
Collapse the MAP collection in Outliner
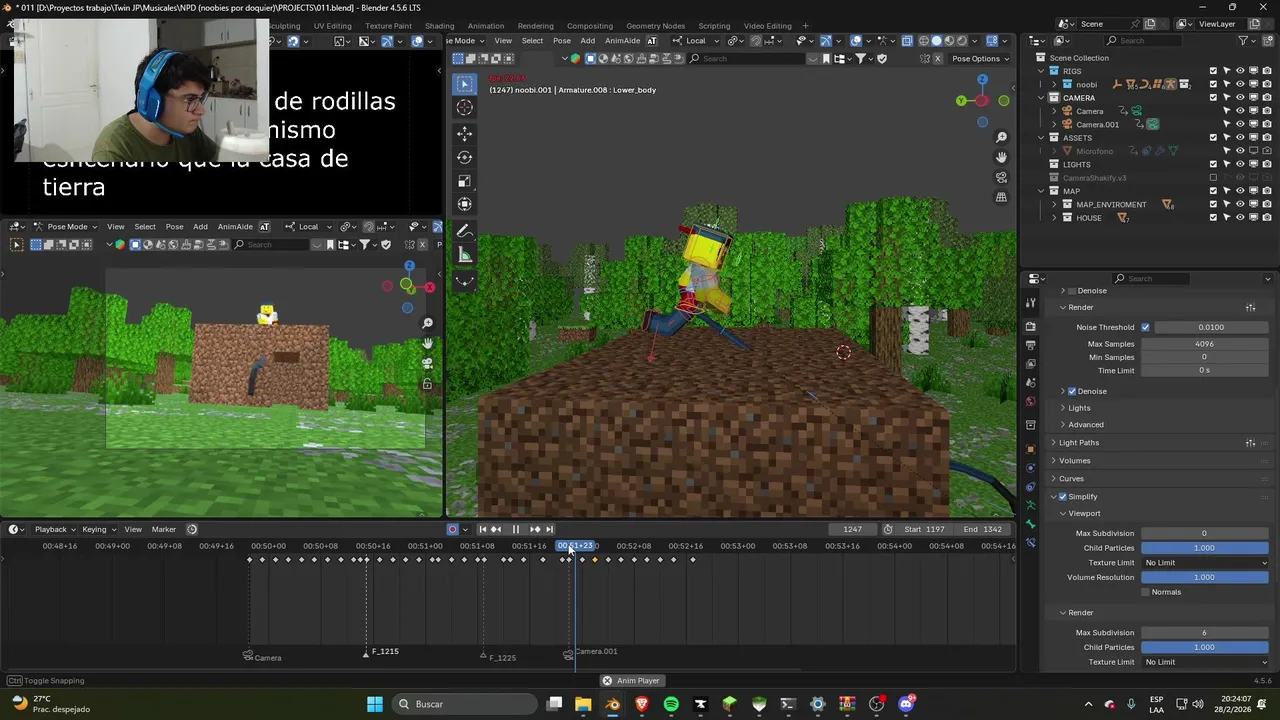point(1041,191)
